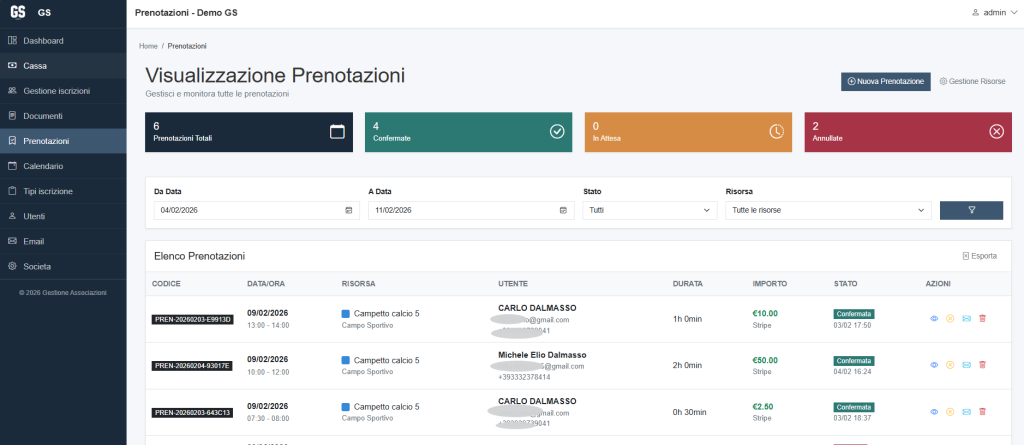Open the Risorsa dropdown filter
1024x445 pixels.
coord(828,210)
